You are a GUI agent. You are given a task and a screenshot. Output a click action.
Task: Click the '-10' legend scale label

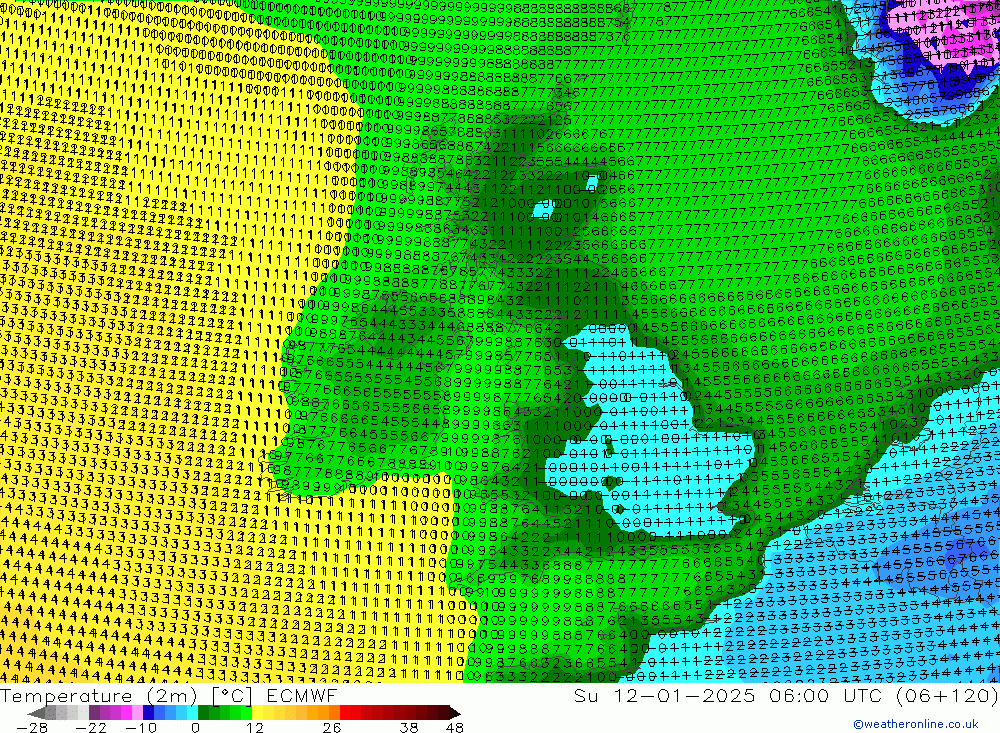[141, 728]
